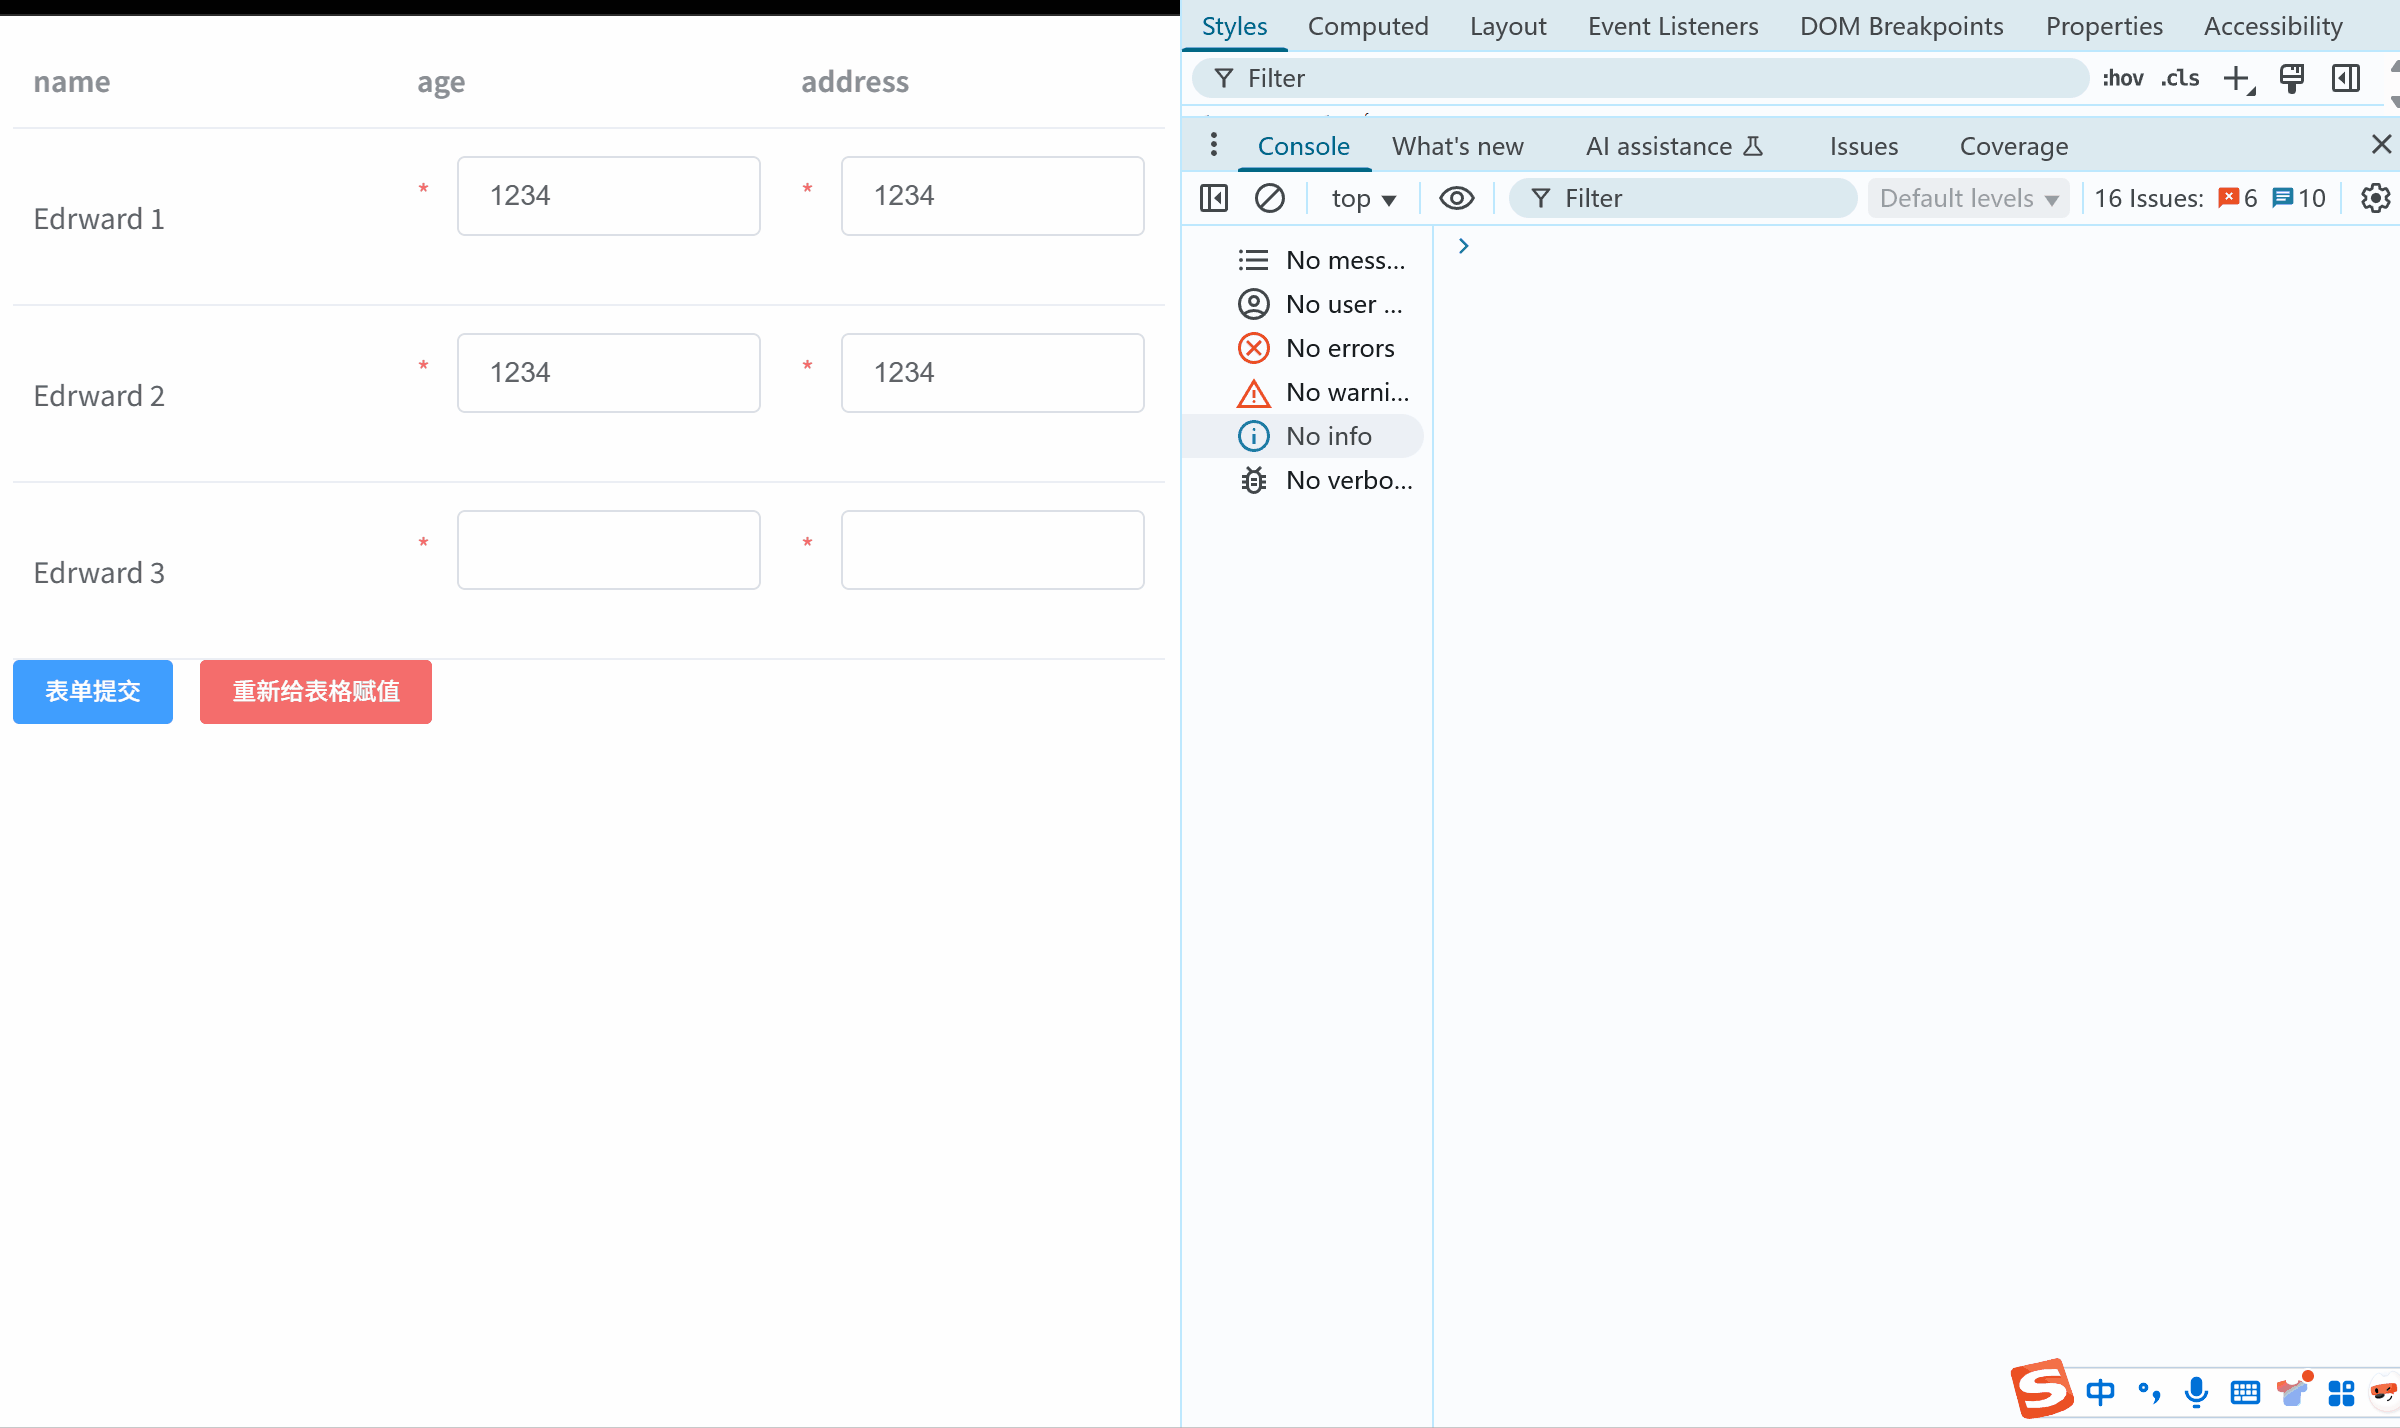
Task: Toggle the .cls class editor
Action: tap(2180, 78)
